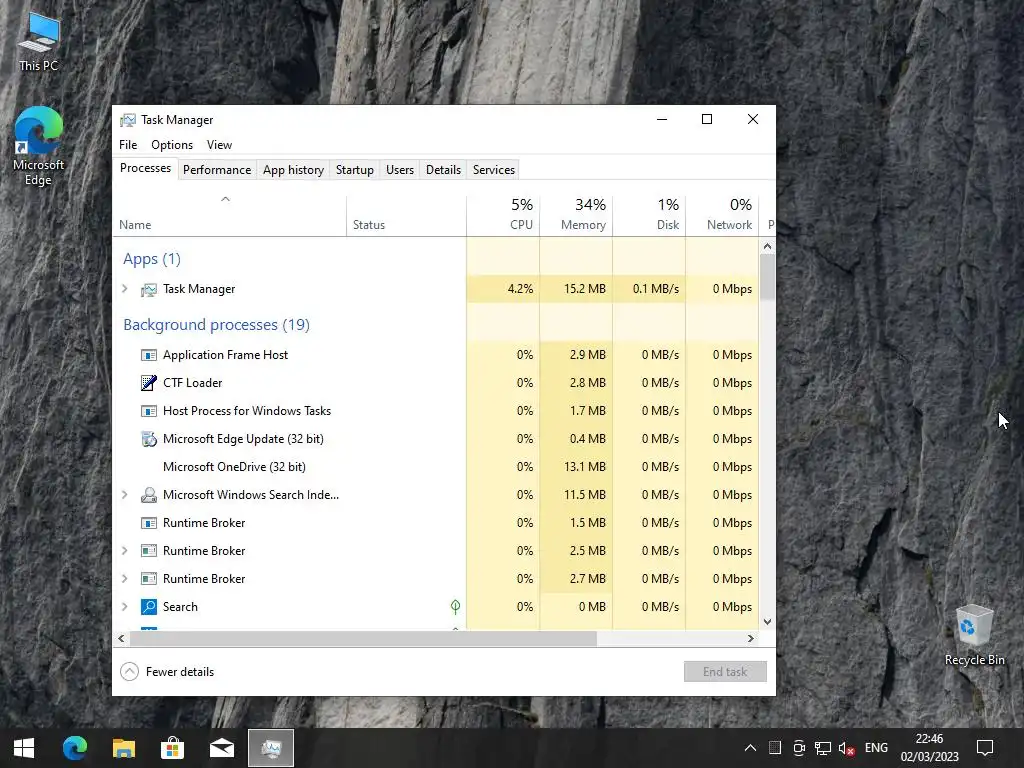Switch to the Performance tab
The width and height of the screenshot is (1024, 768).
pyautogui.click(x=217, y=170)
